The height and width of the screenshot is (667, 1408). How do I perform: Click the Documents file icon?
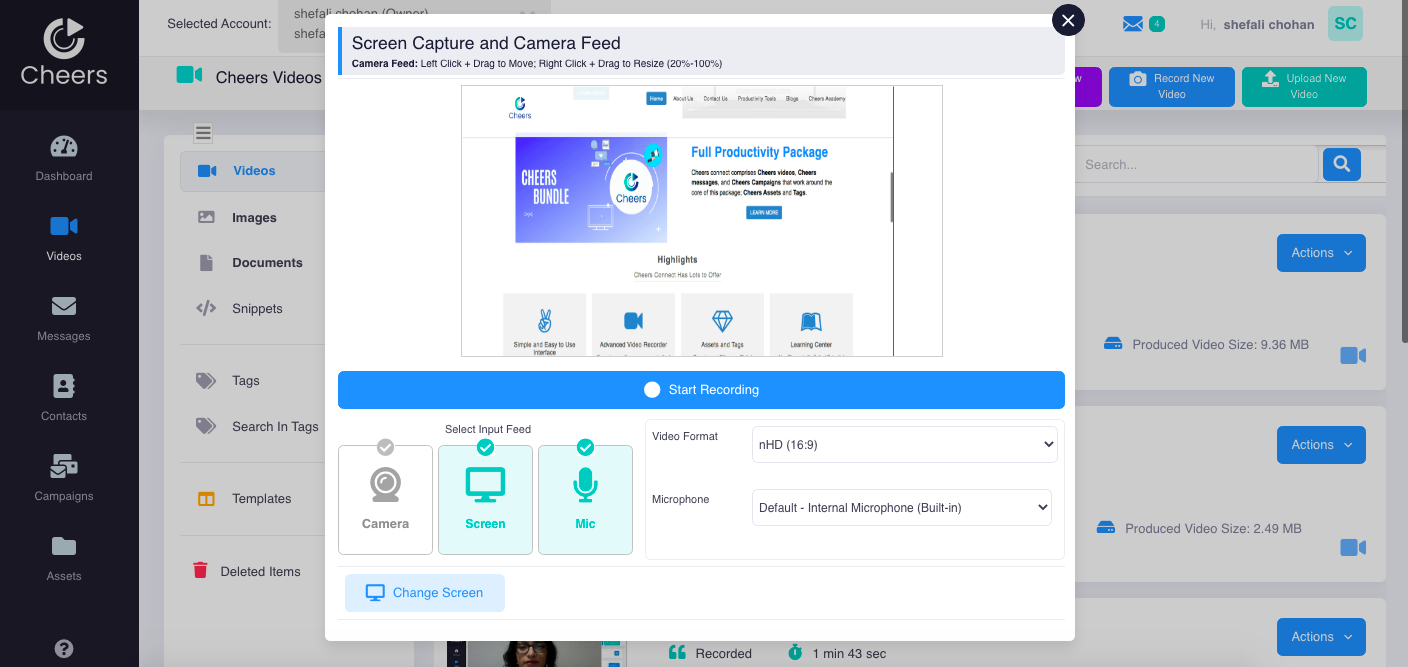click(x=206, y=263)
